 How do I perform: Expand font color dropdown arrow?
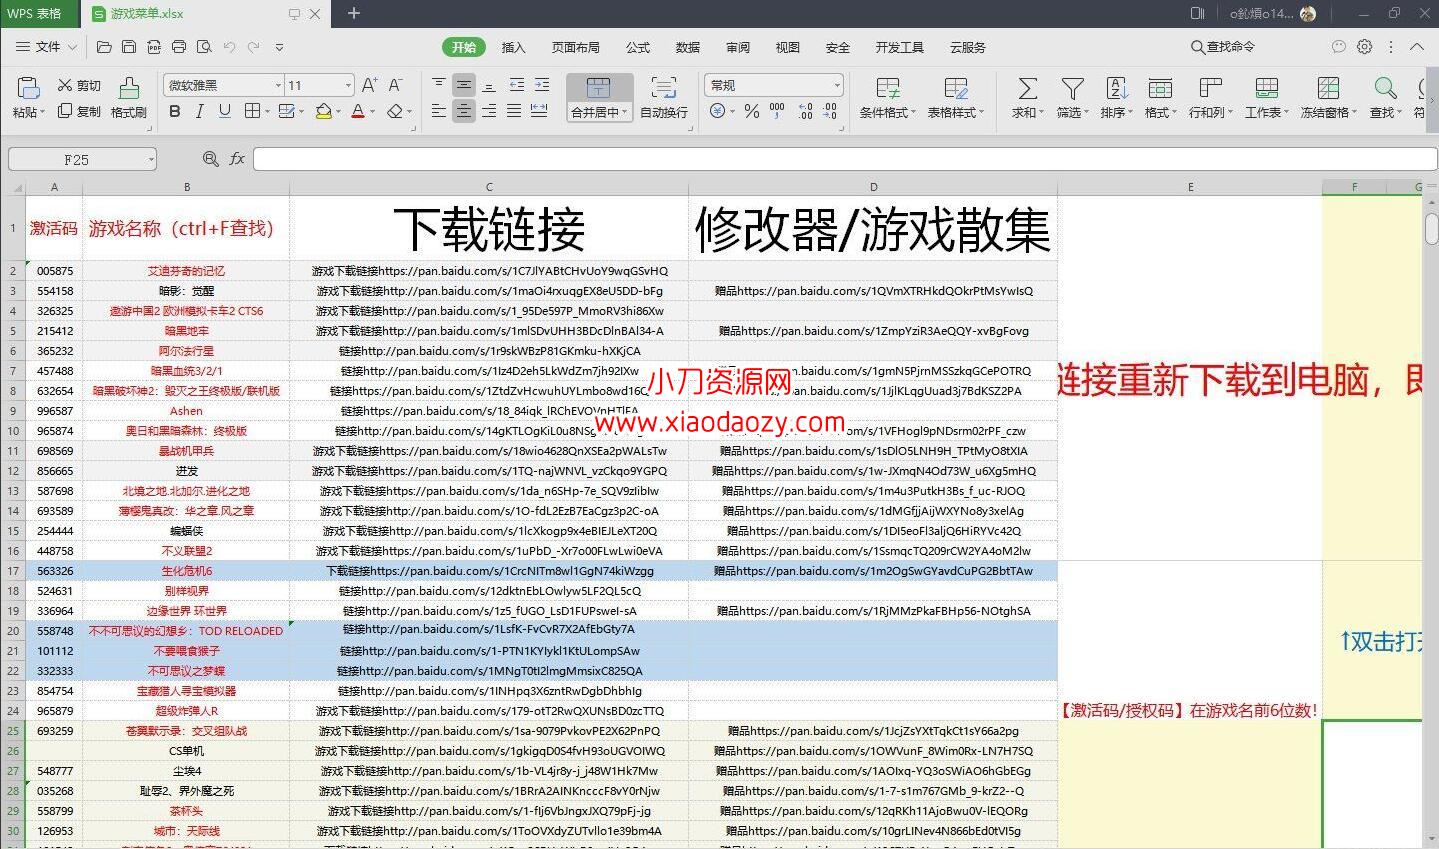coord(373,111)
